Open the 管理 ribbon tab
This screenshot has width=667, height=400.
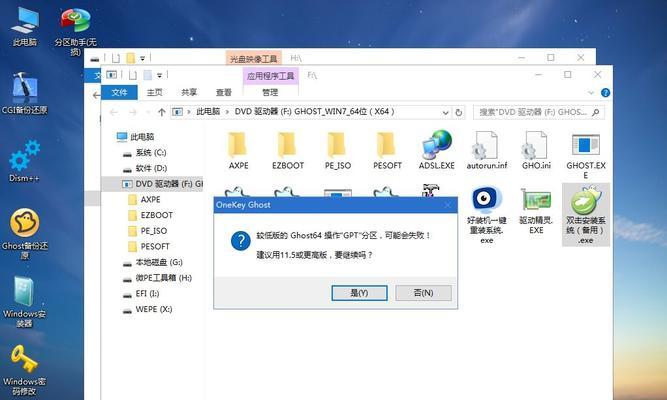270,92
